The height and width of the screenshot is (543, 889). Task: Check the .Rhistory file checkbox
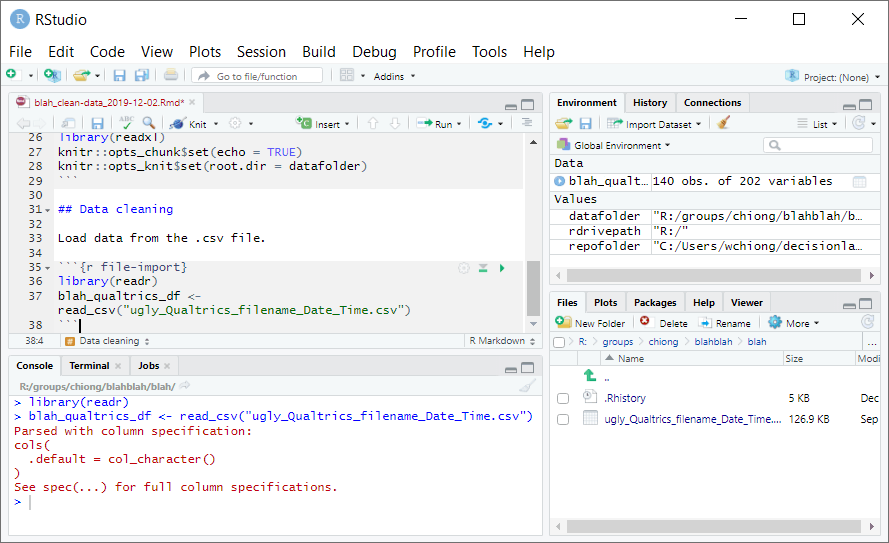pos(563,398)
